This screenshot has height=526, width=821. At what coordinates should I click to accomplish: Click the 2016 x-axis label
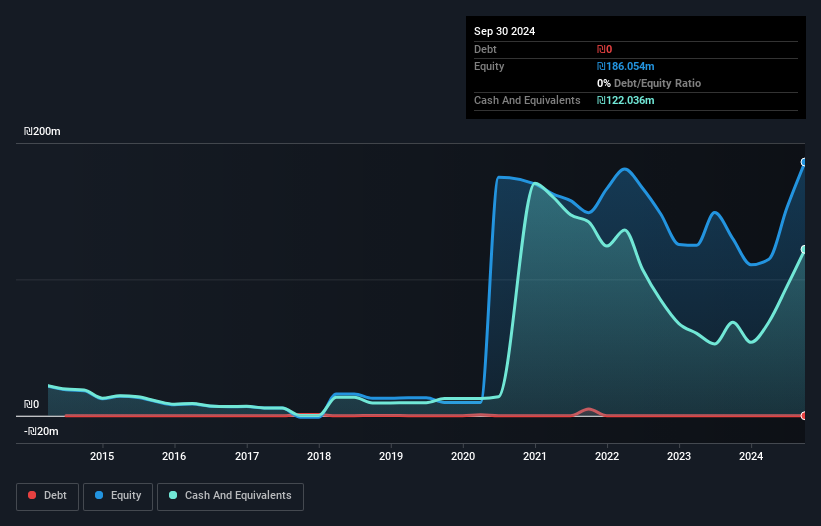[x=174, y=456]
